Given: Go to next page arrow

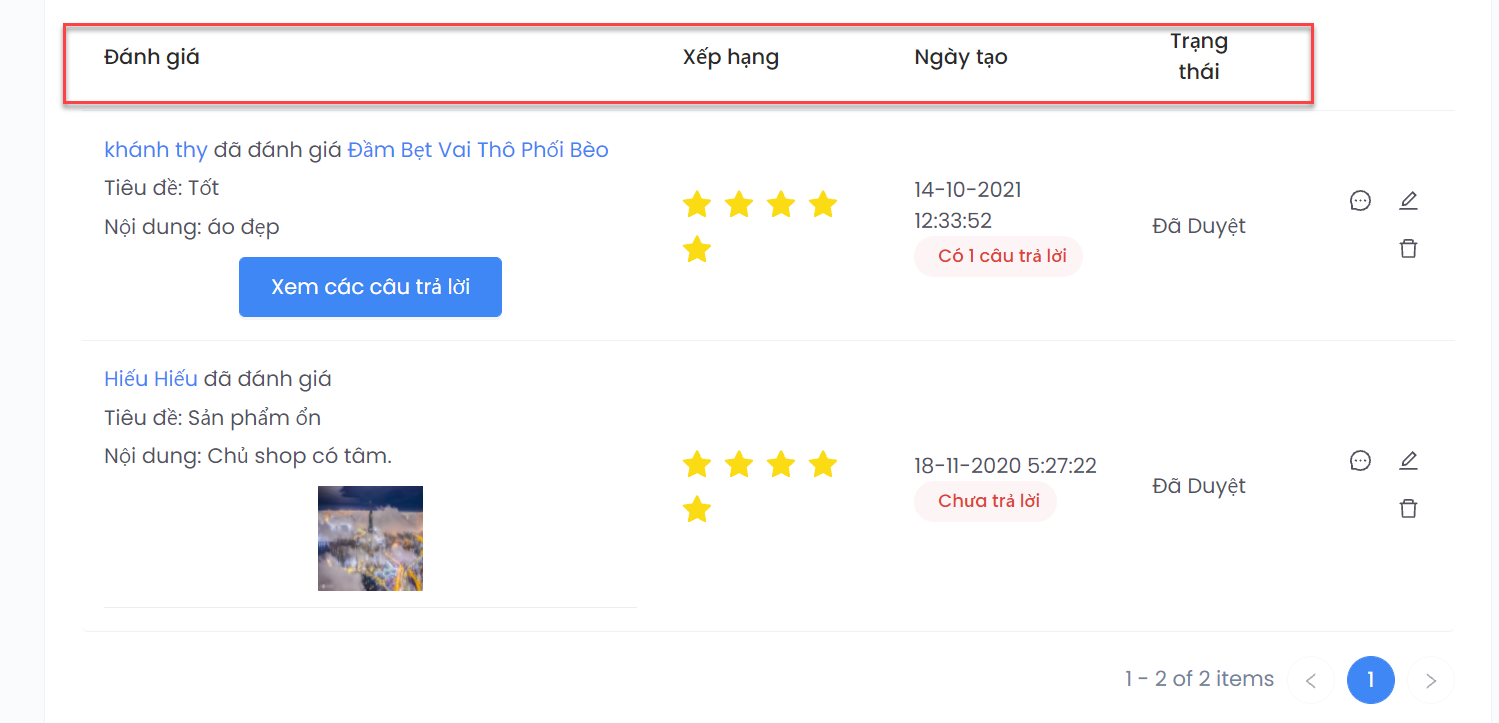Looking at the screenshot, I should (x=1430, y=681).
